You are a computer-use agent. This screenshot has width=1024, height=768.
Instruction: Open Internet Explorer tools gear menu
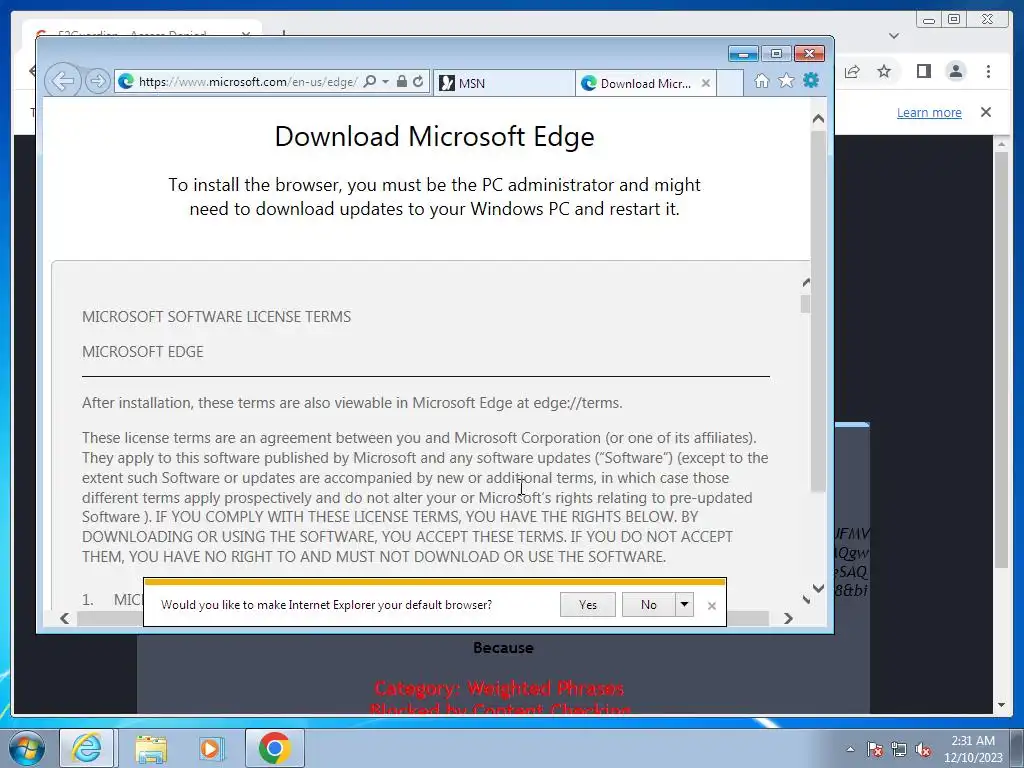811,81
